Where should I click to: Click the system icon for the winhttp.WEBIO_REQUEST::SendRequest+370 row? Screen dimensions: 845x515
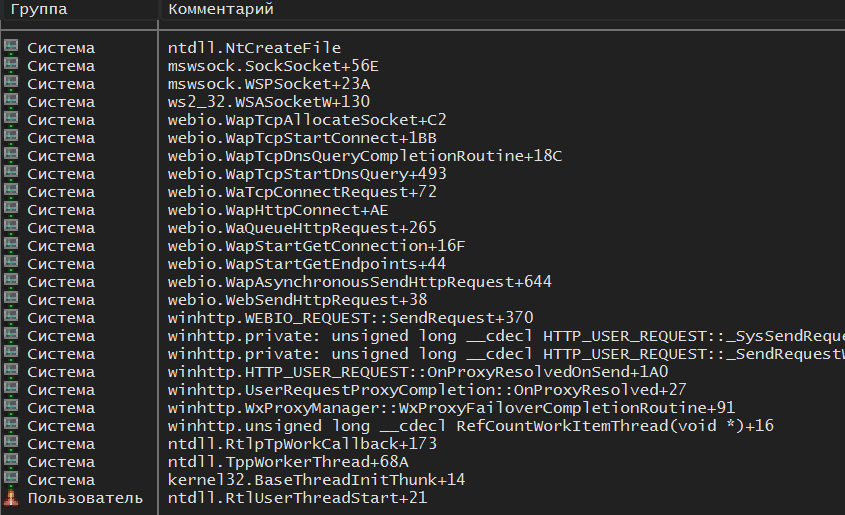tap(12, 317)
